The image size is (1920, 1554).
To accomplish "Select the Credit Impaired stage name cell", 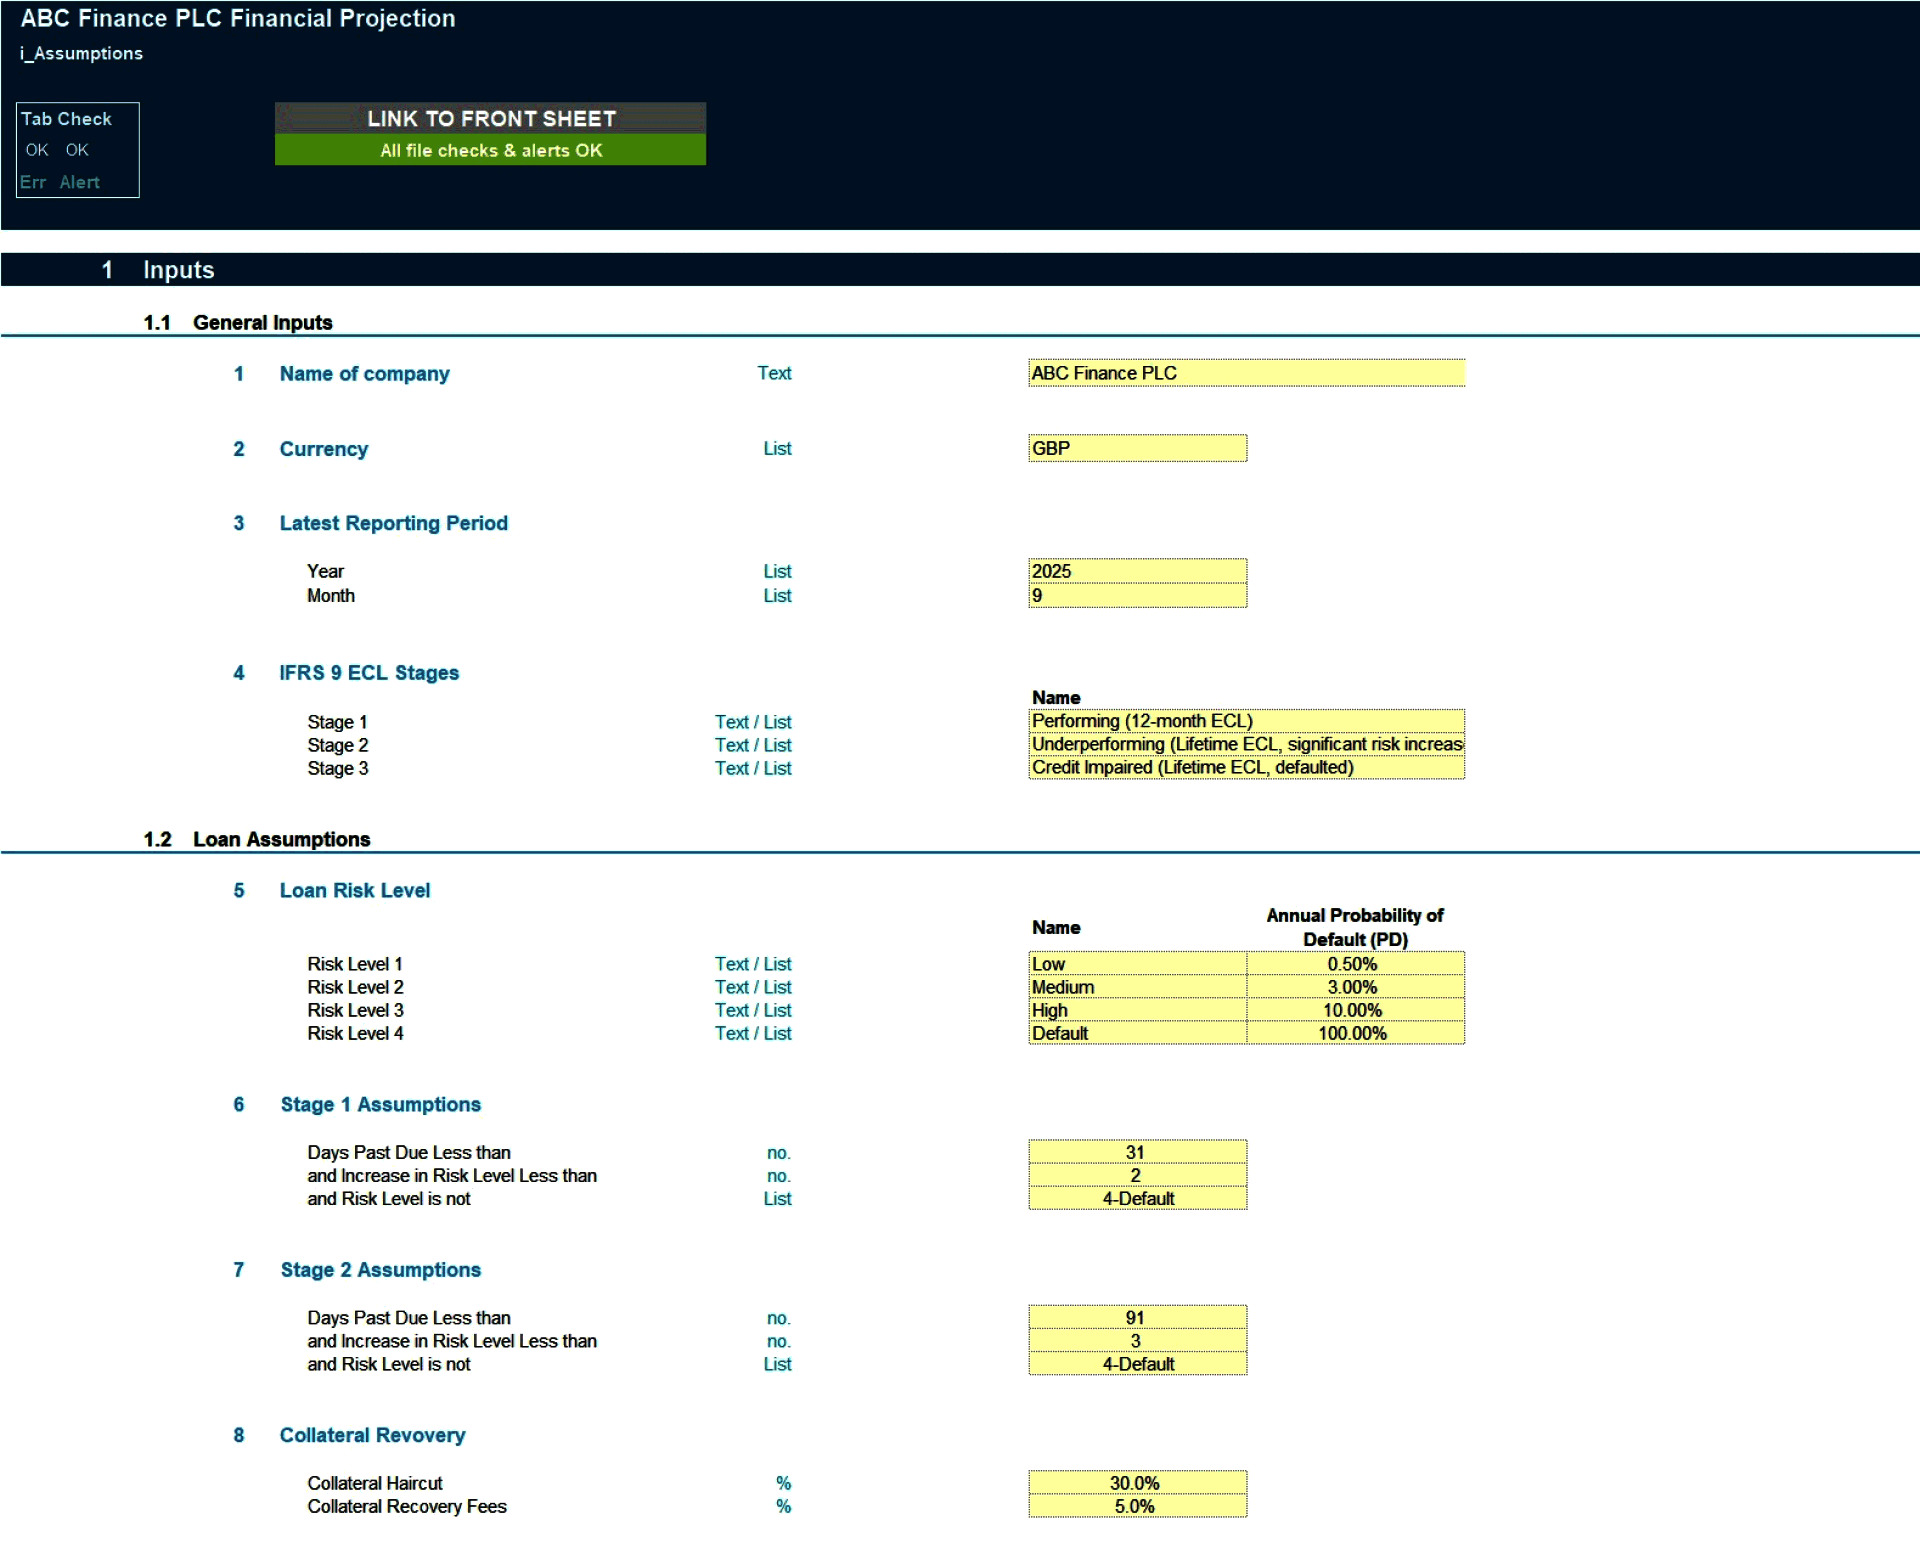I will point(1245,767).
